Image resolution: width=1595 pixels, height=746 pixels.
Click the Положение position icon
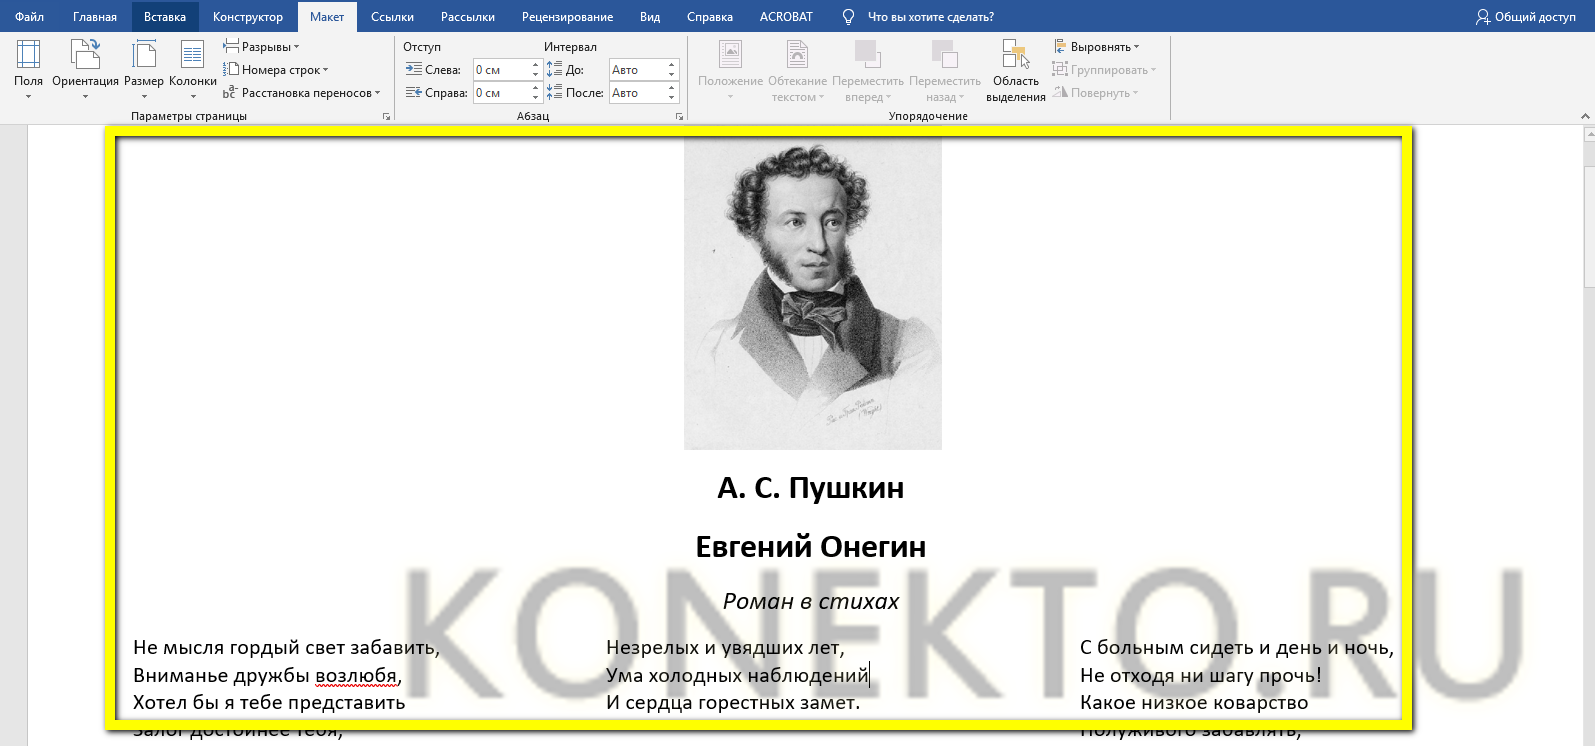point(731,55)
